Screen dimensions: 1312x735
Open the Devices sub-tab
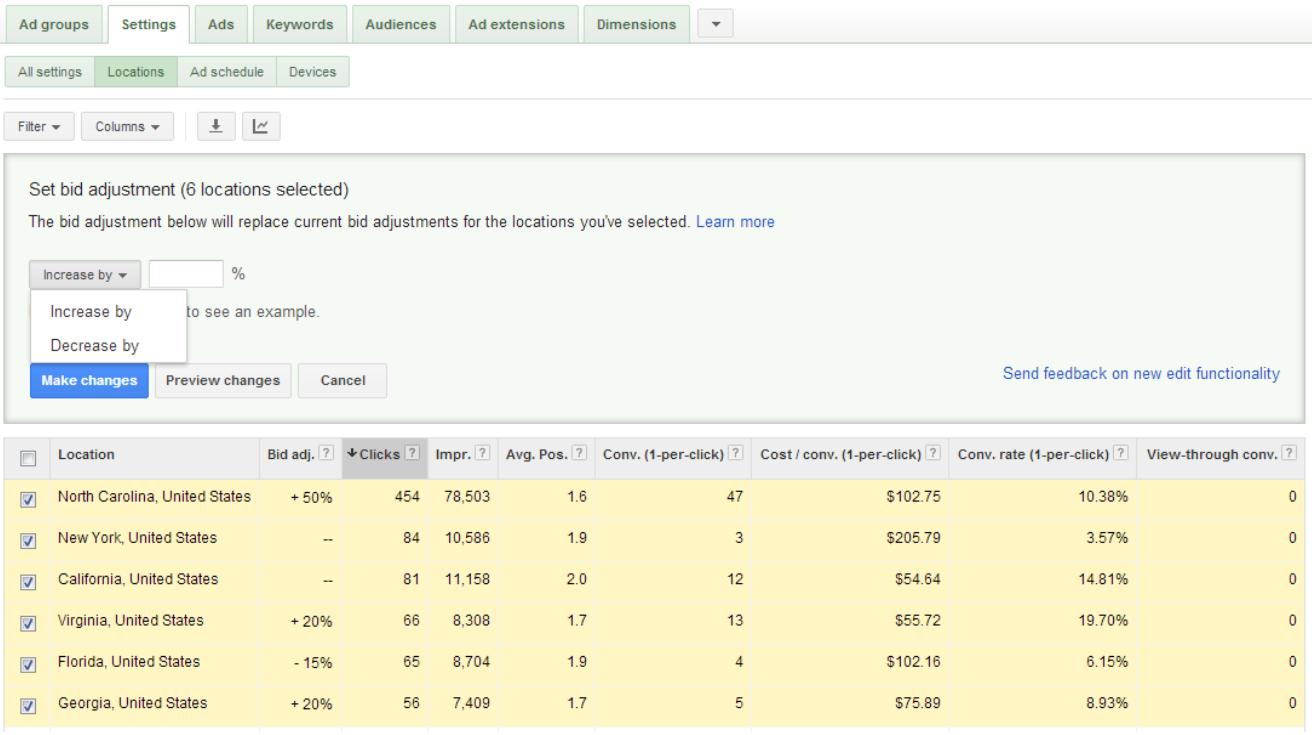coord(312,72)
